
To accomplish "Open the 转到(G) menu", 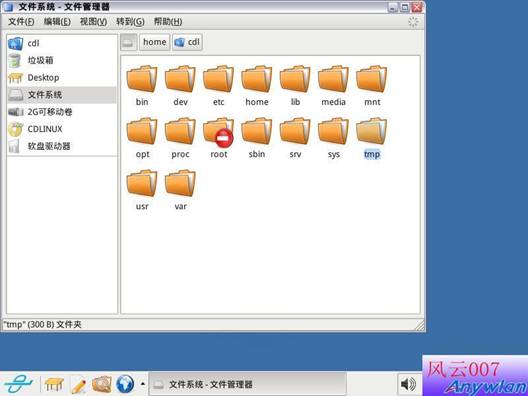I will (130, 22).
